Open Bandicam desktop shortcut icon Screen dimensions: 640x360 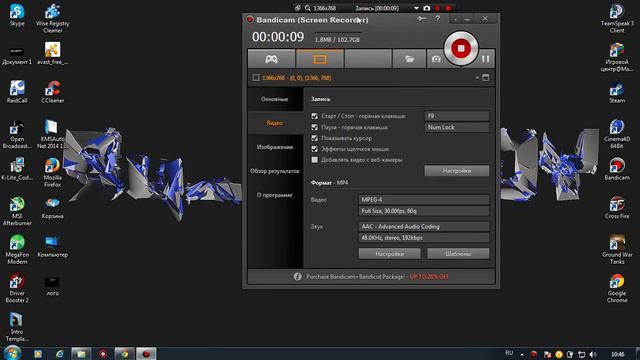pyautogui.click(x=617, y=169)
